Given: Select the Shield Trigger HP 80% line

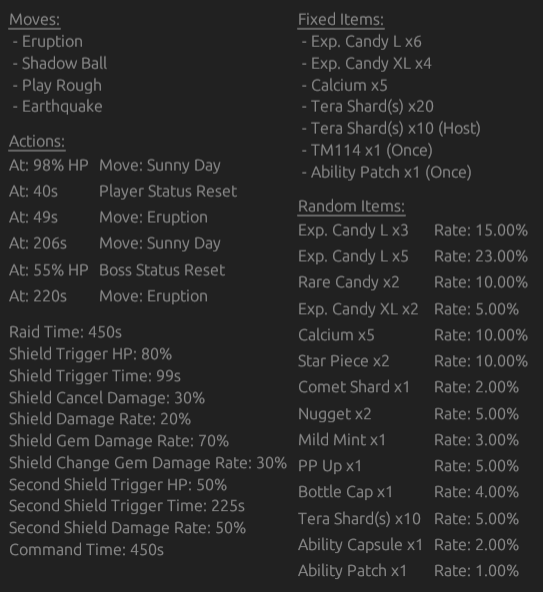Looking at the screenshot, I should [91, 354].
